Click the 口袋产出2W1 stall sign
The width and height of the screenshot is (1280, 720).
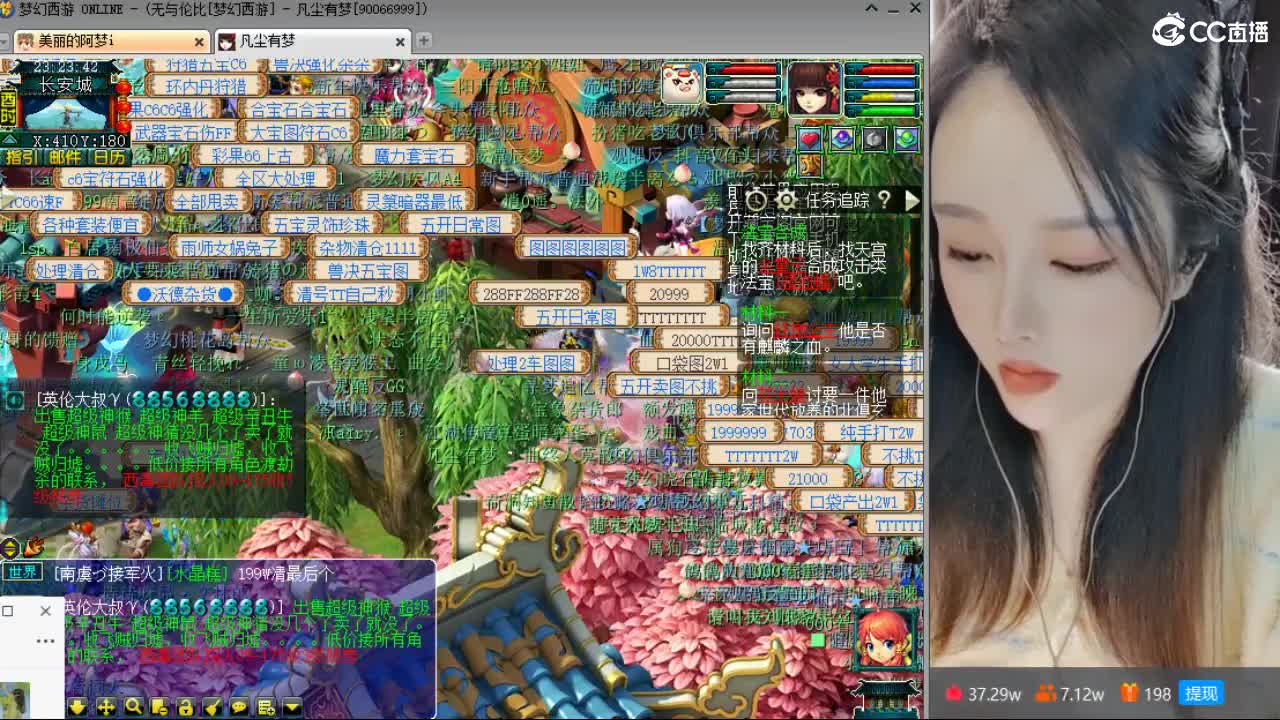pyautogui.click(x=853, y=502)
